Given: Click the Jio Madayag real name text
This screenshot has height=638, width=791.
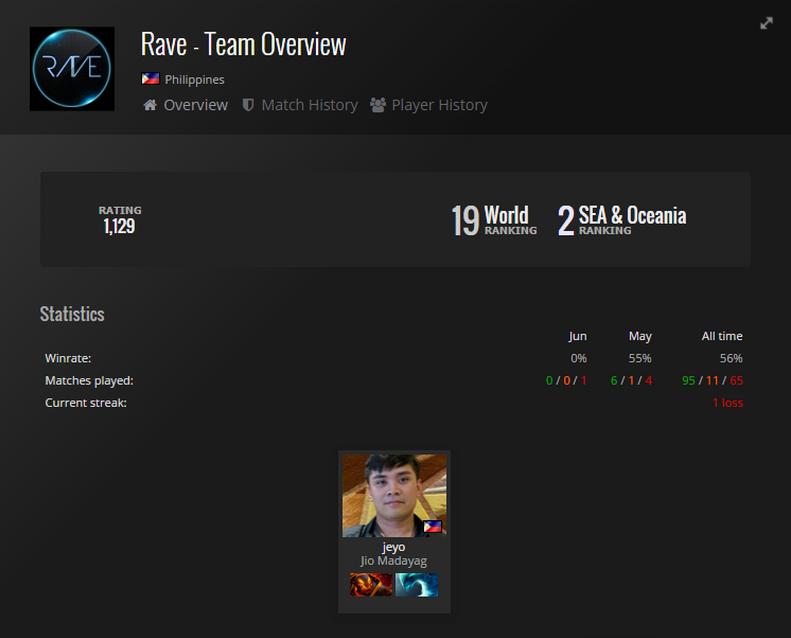Looking at the screenshot, I should [394, 561].
